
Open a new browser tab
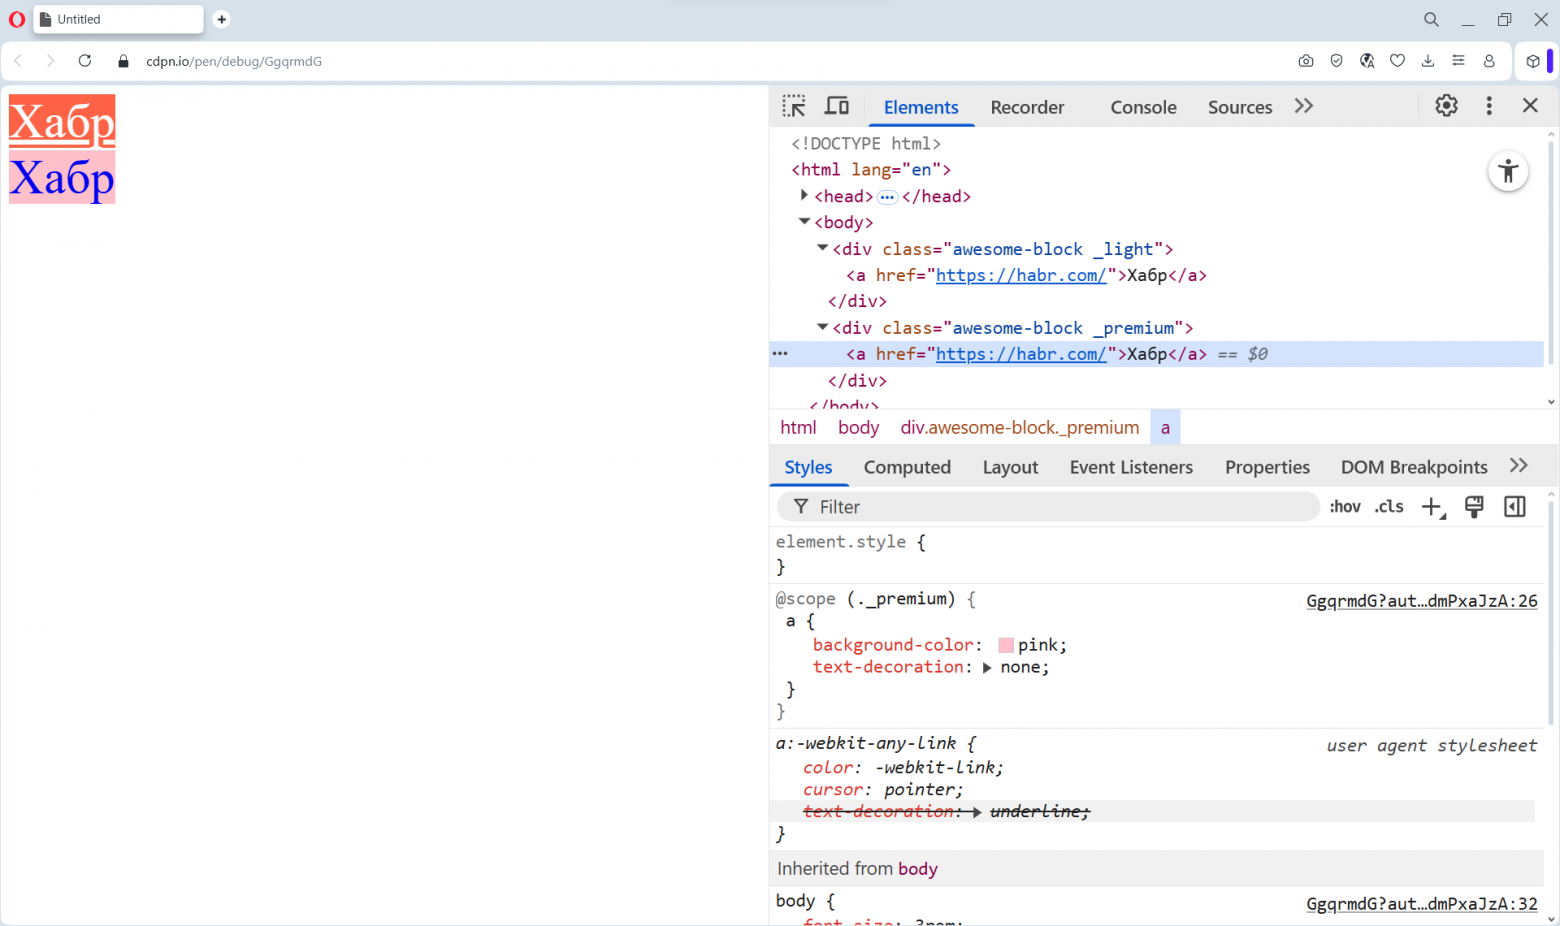click(x=222, y=19)
